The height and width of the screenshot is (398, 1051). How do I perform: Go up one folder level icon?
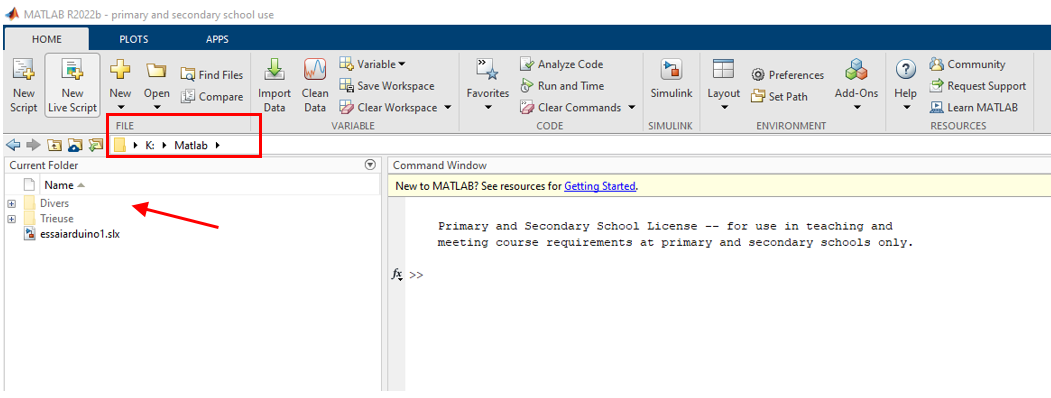tap(55, 145)
